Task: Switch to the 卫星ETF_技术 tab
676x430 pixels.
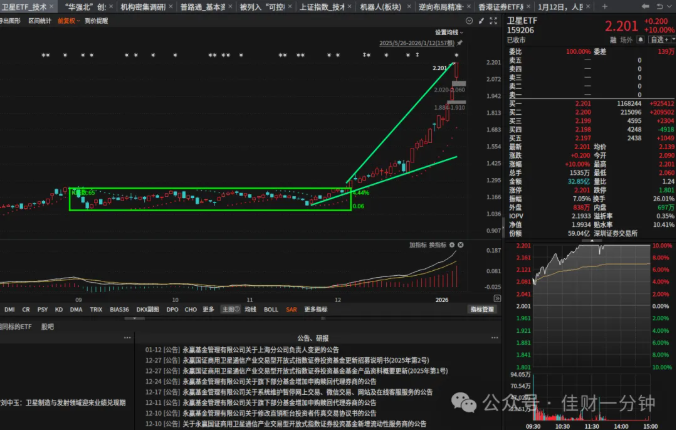Action: 24,7
